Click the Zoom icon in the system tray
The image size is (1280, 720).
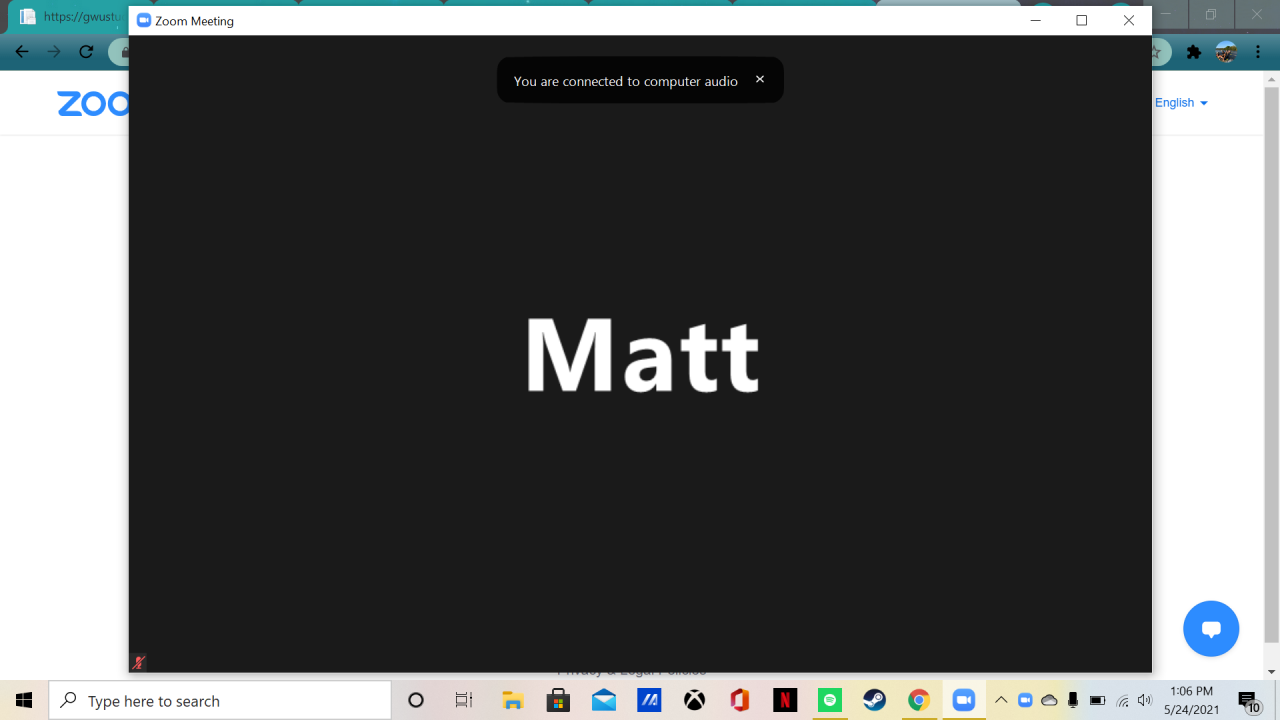click(x=1025, y=700)
